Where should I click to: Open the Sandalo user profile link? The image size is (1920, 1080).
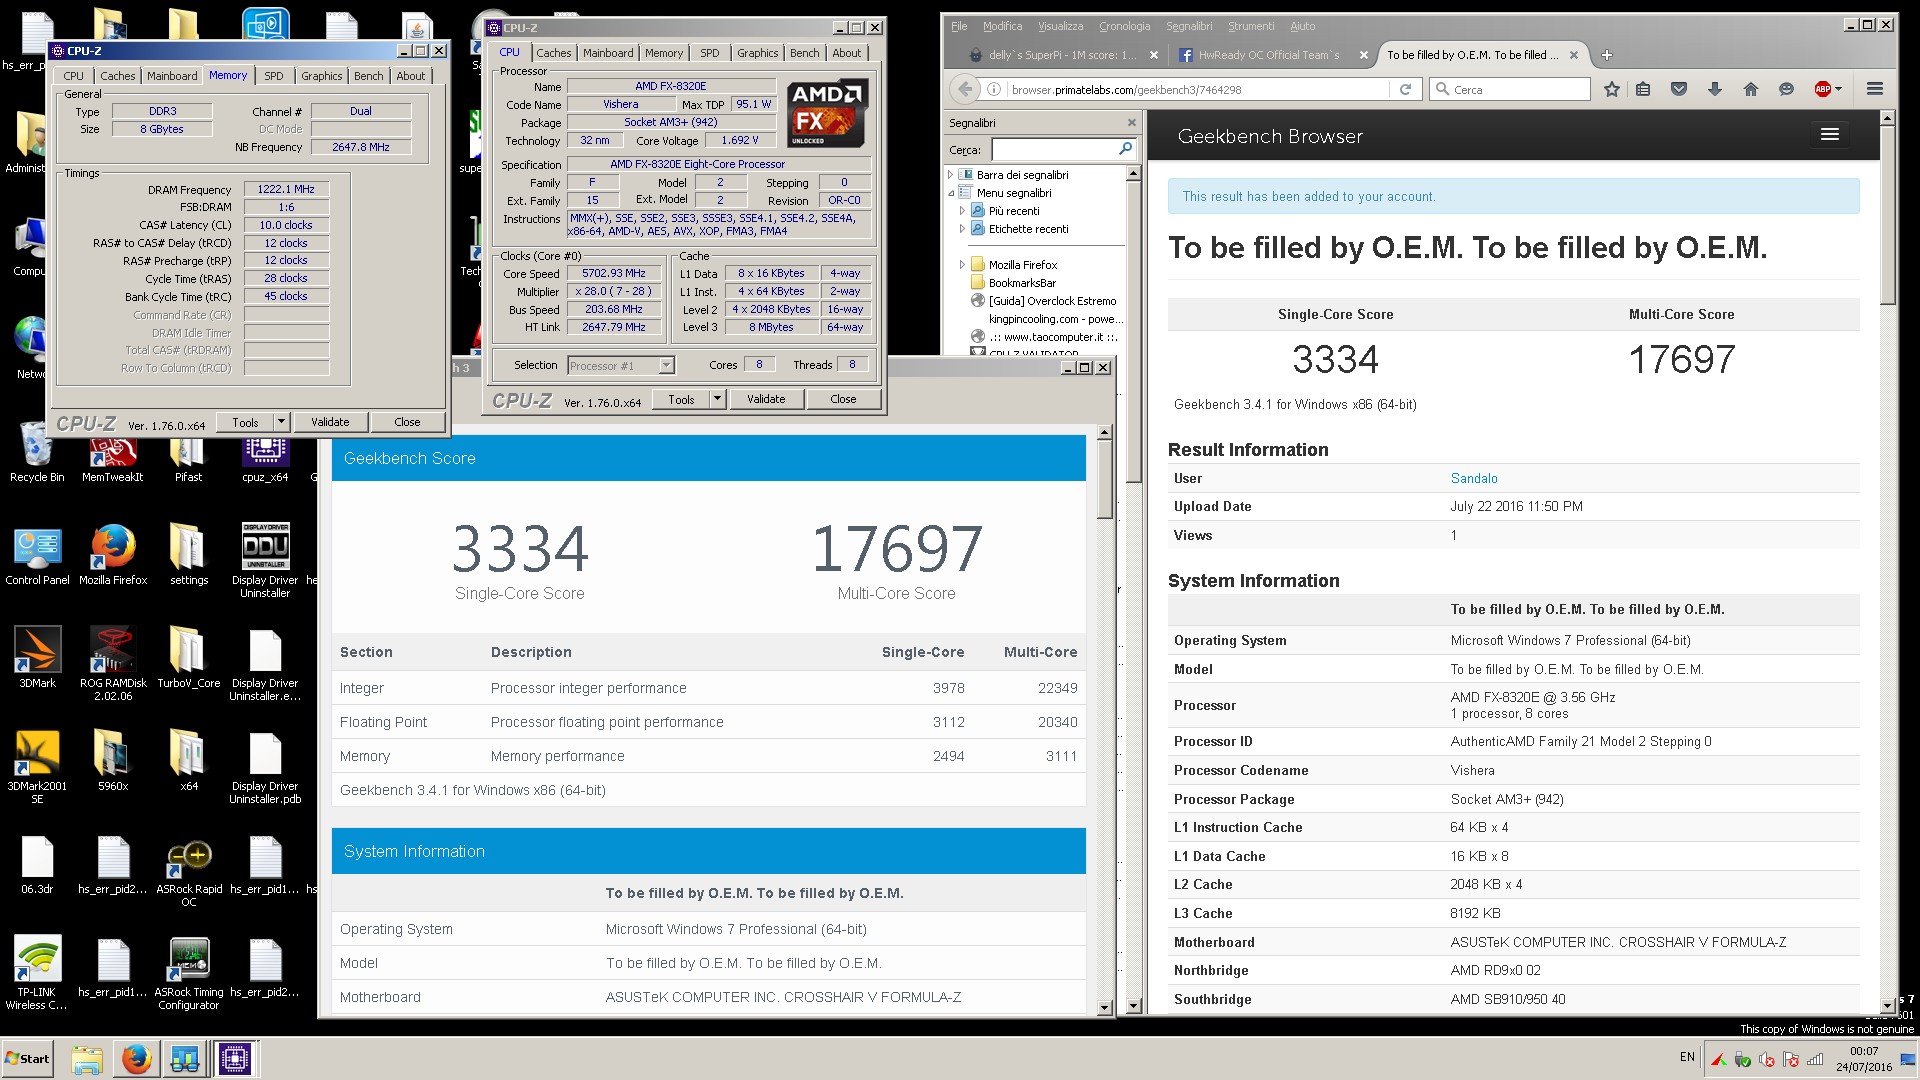[x=1473, y=479]
